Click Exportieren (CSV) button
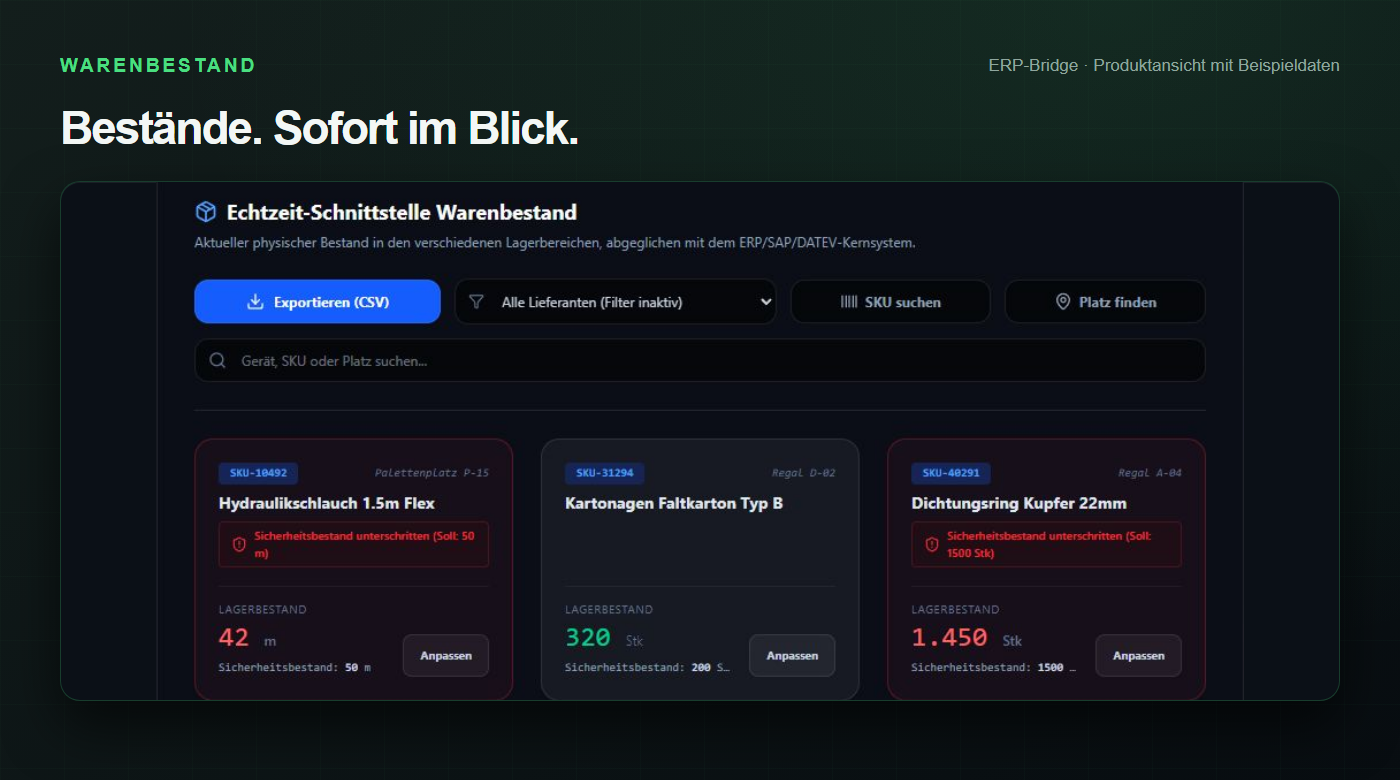 (x=317, y=302)
